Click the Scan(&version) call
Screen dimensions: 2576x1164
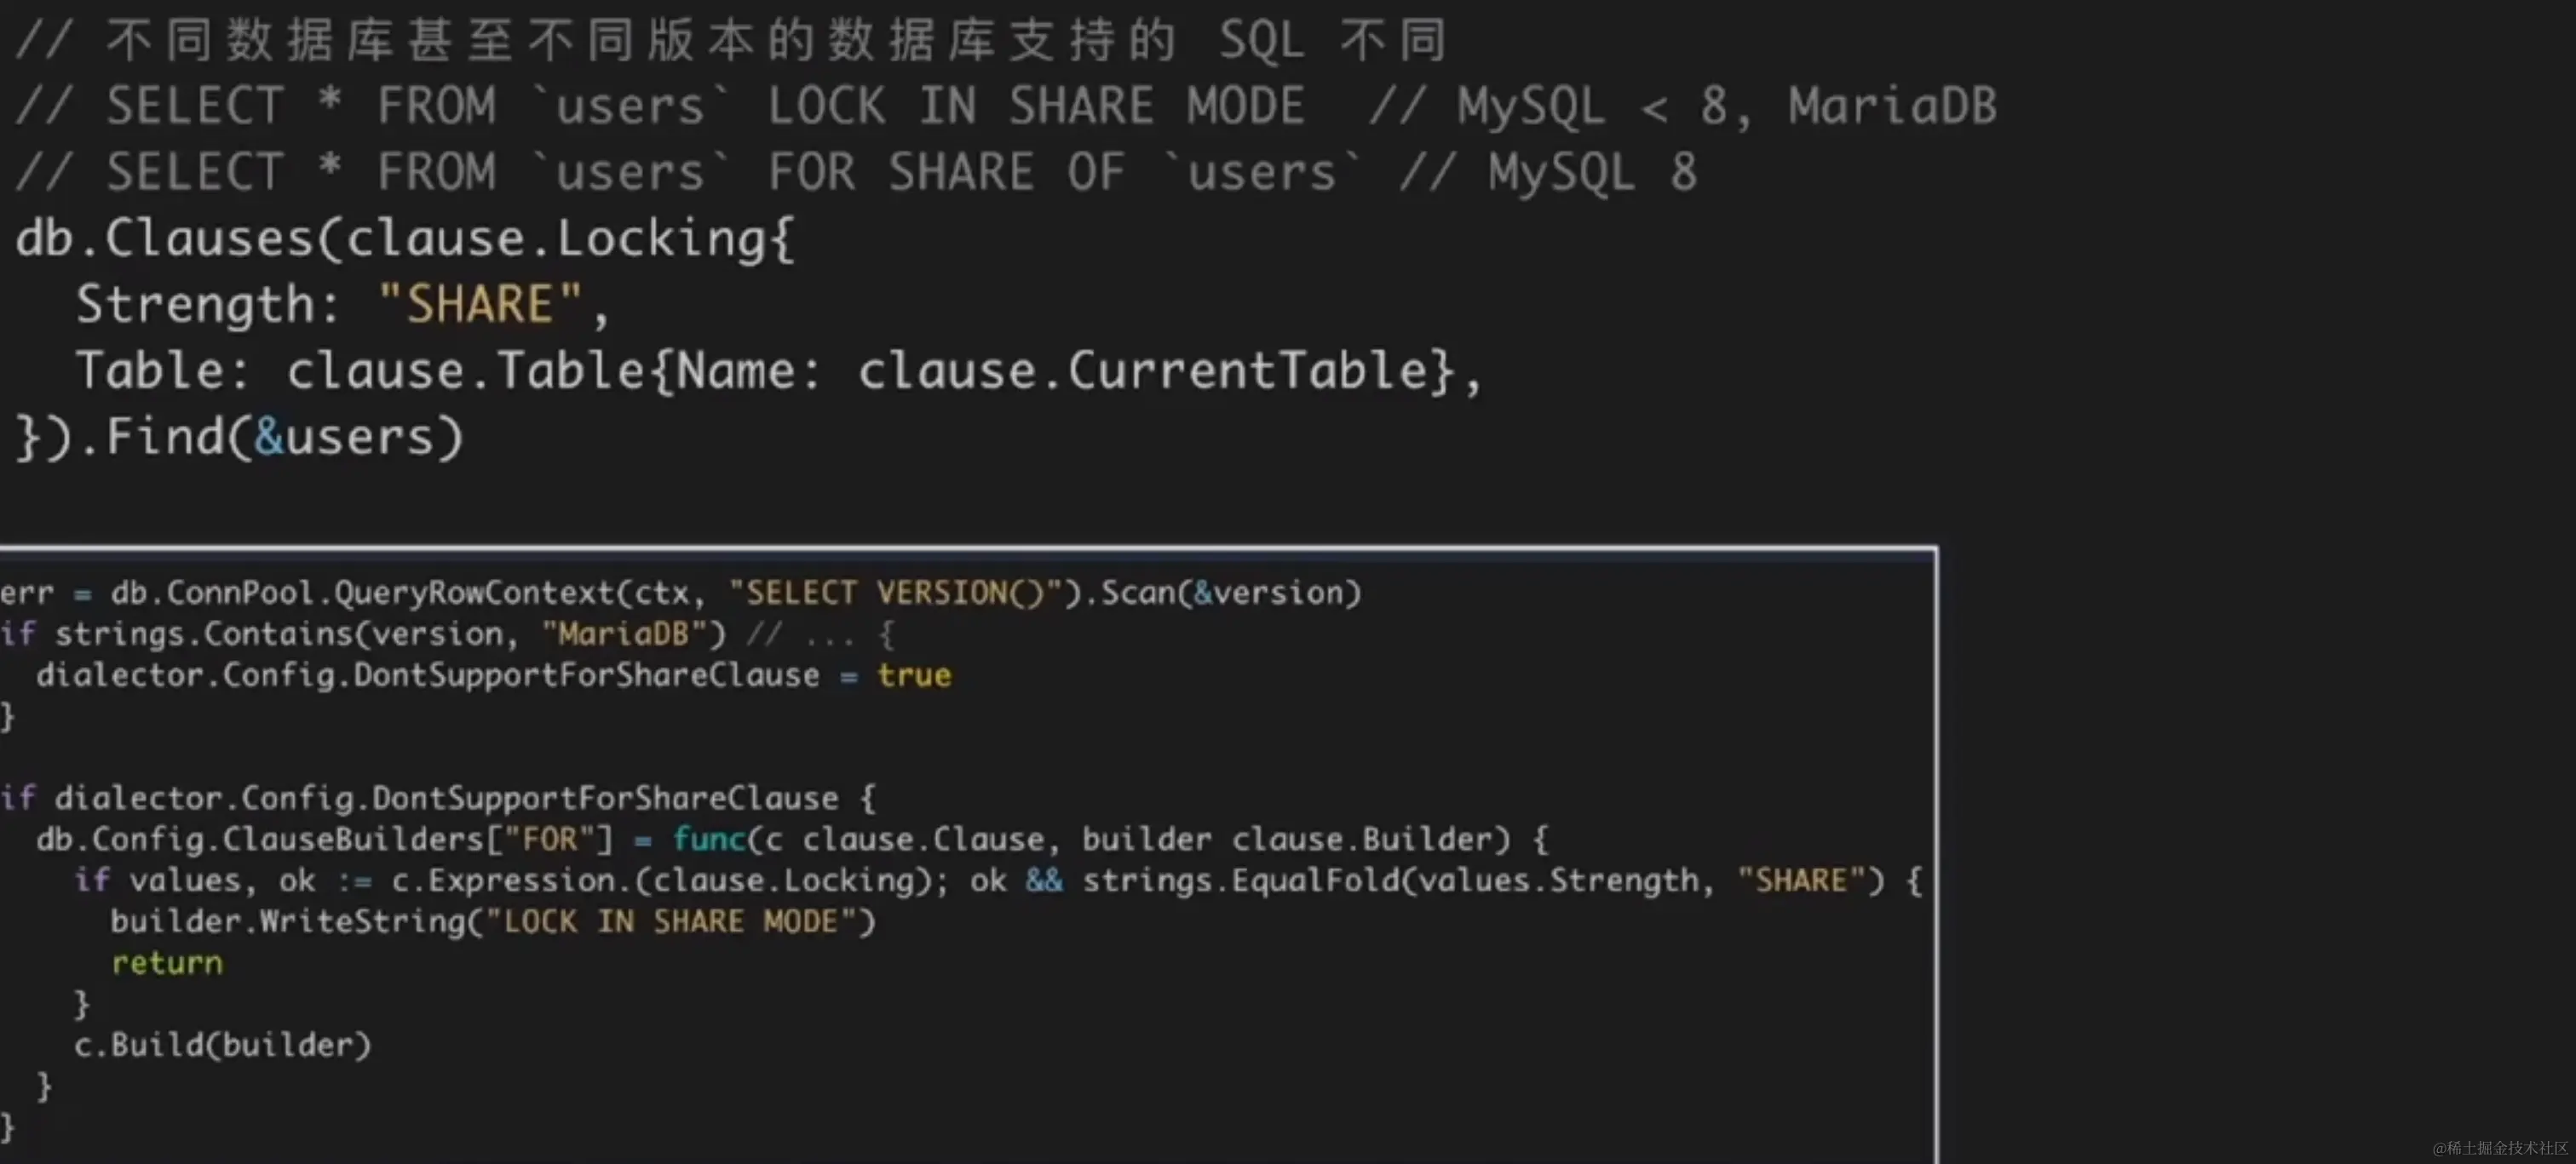click(x=1230, y=593)
